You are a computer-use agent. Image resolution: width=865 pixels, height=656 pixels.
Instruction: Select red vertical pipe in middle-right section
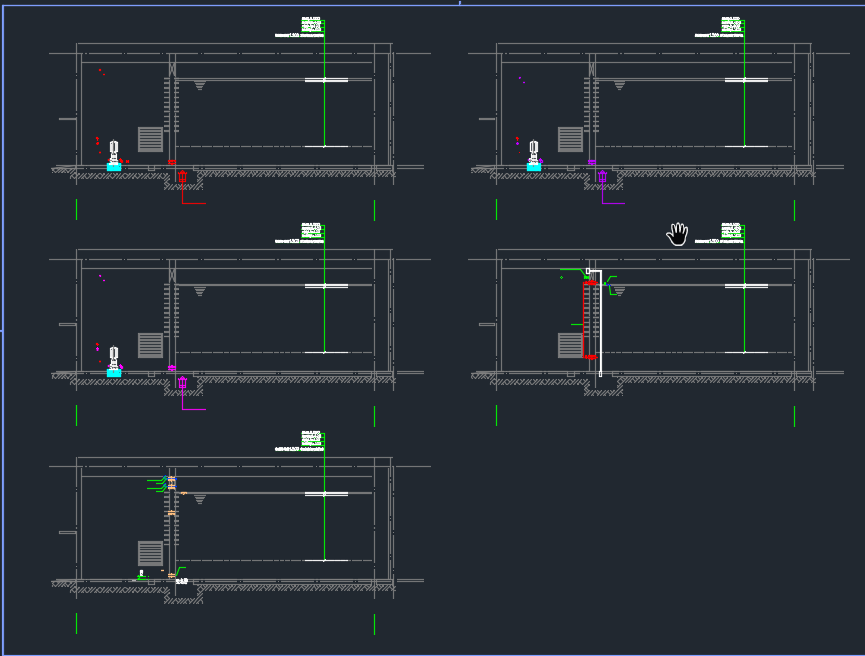tap(584, 320)
